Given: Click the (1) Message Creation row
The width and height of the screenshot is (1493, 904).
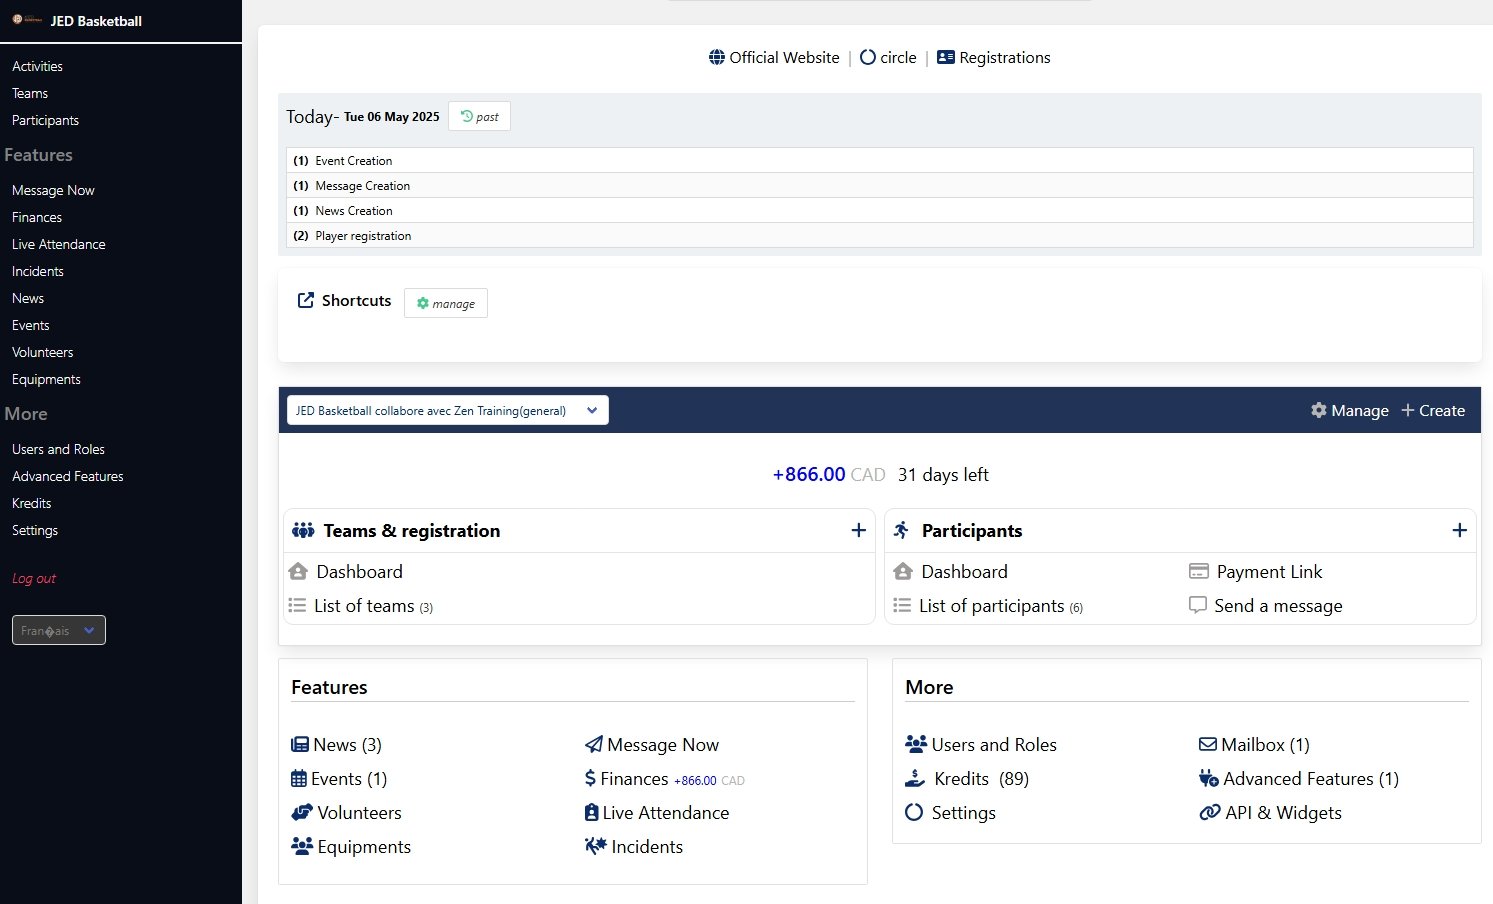Looking at the screenshot, I should (x=880, y=185).
